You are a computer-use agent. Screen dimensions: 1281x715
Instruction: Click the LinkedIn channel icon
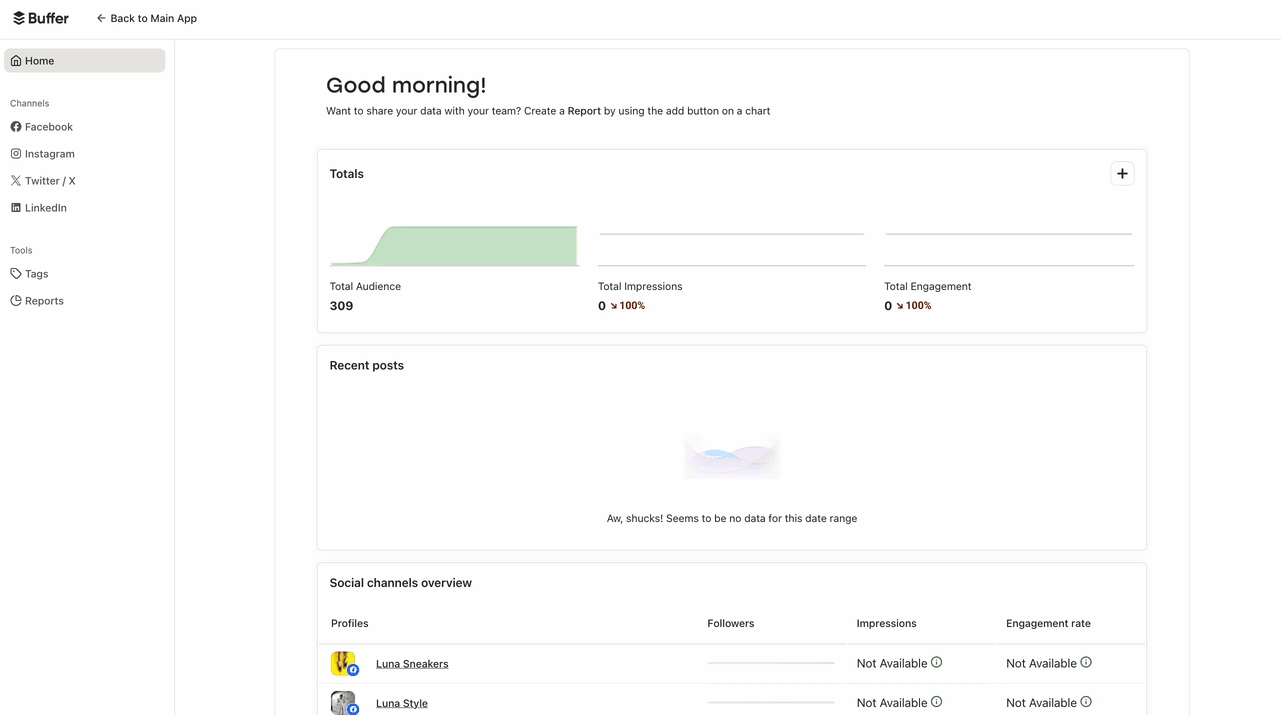click(x=16, y=208)
